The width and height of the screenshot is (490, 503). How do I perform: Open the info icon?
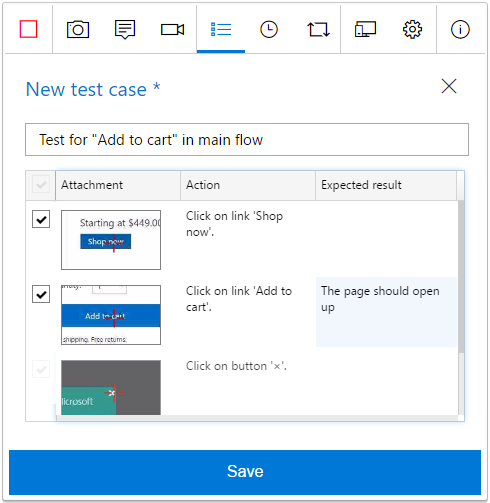(460, 29)
